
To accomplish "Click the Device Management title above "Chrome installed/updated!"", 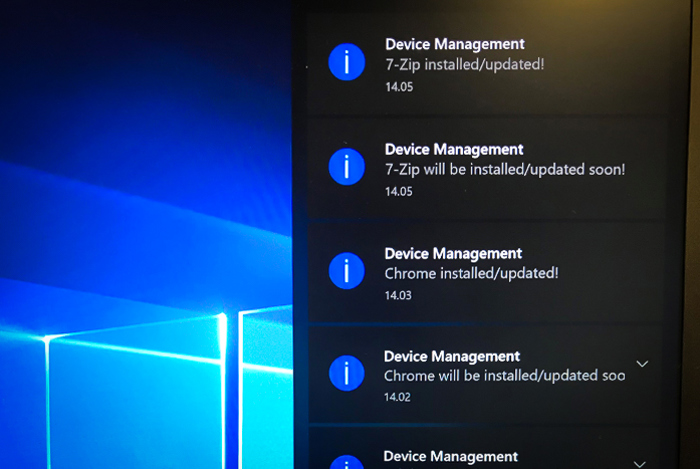I will 453,253.
